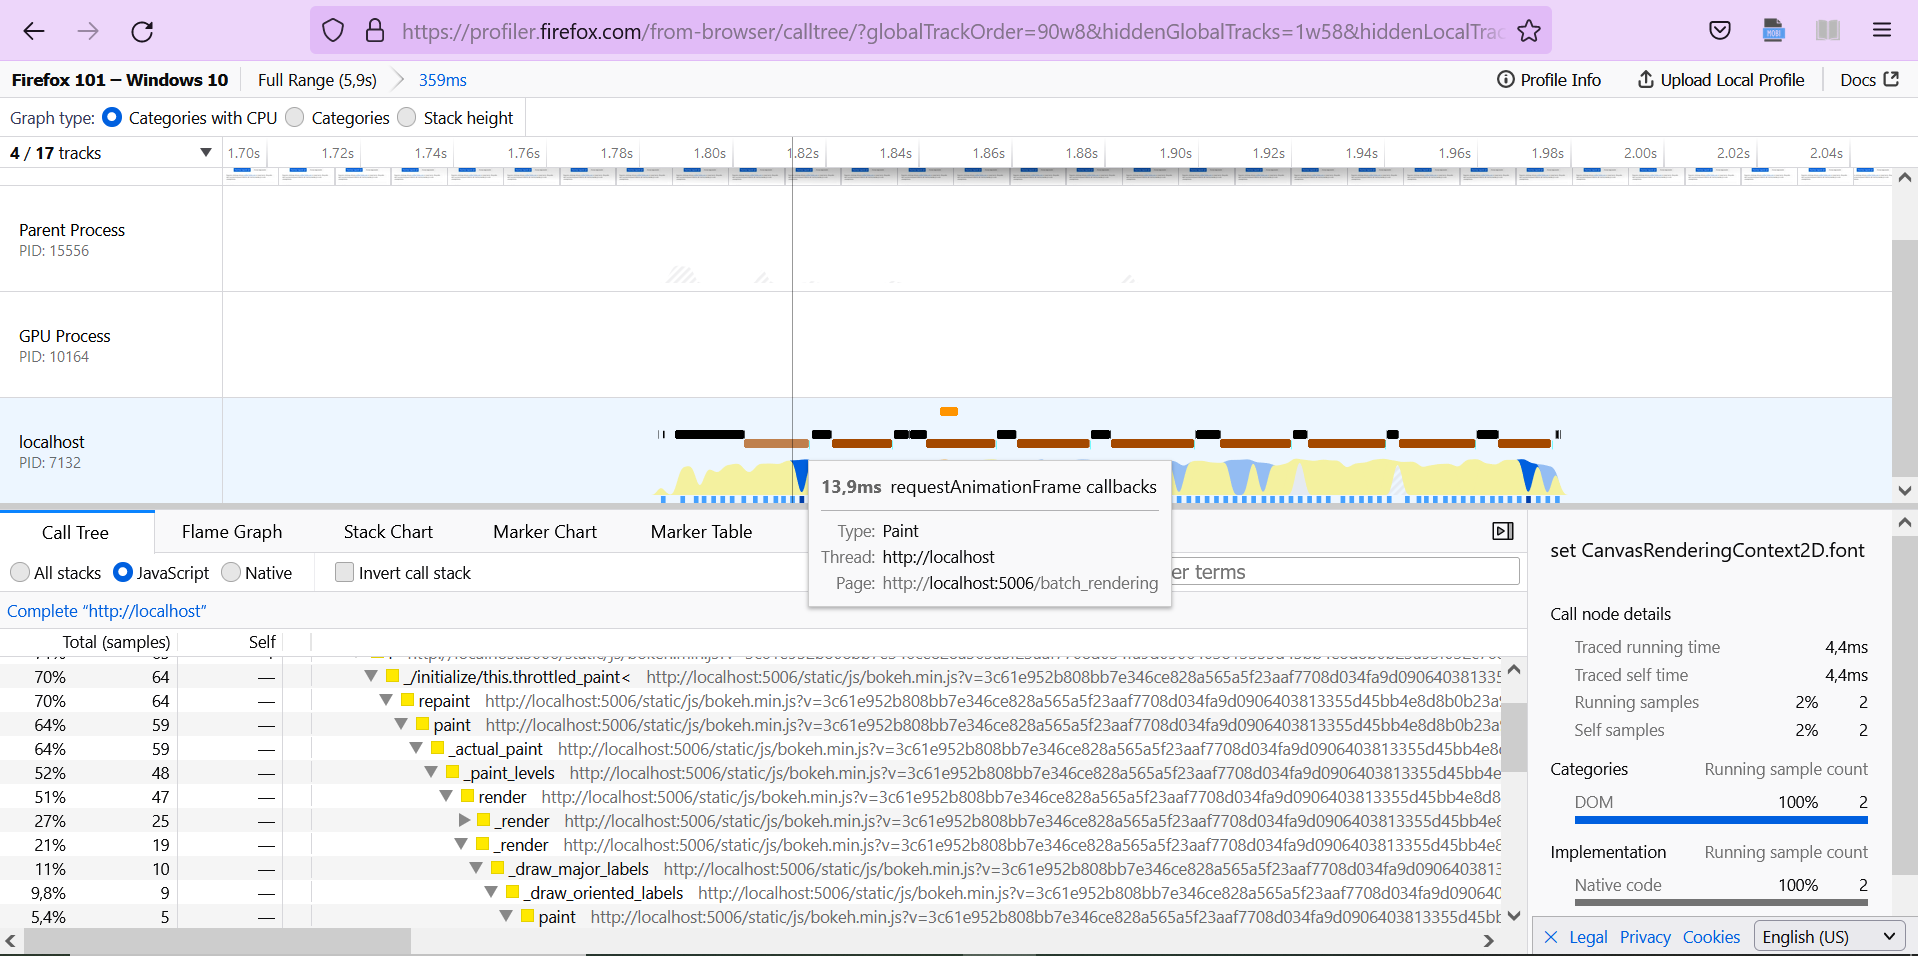Reload the profiler page
The height and width of the screenshot is (956, 1918).
coord(142,30)
